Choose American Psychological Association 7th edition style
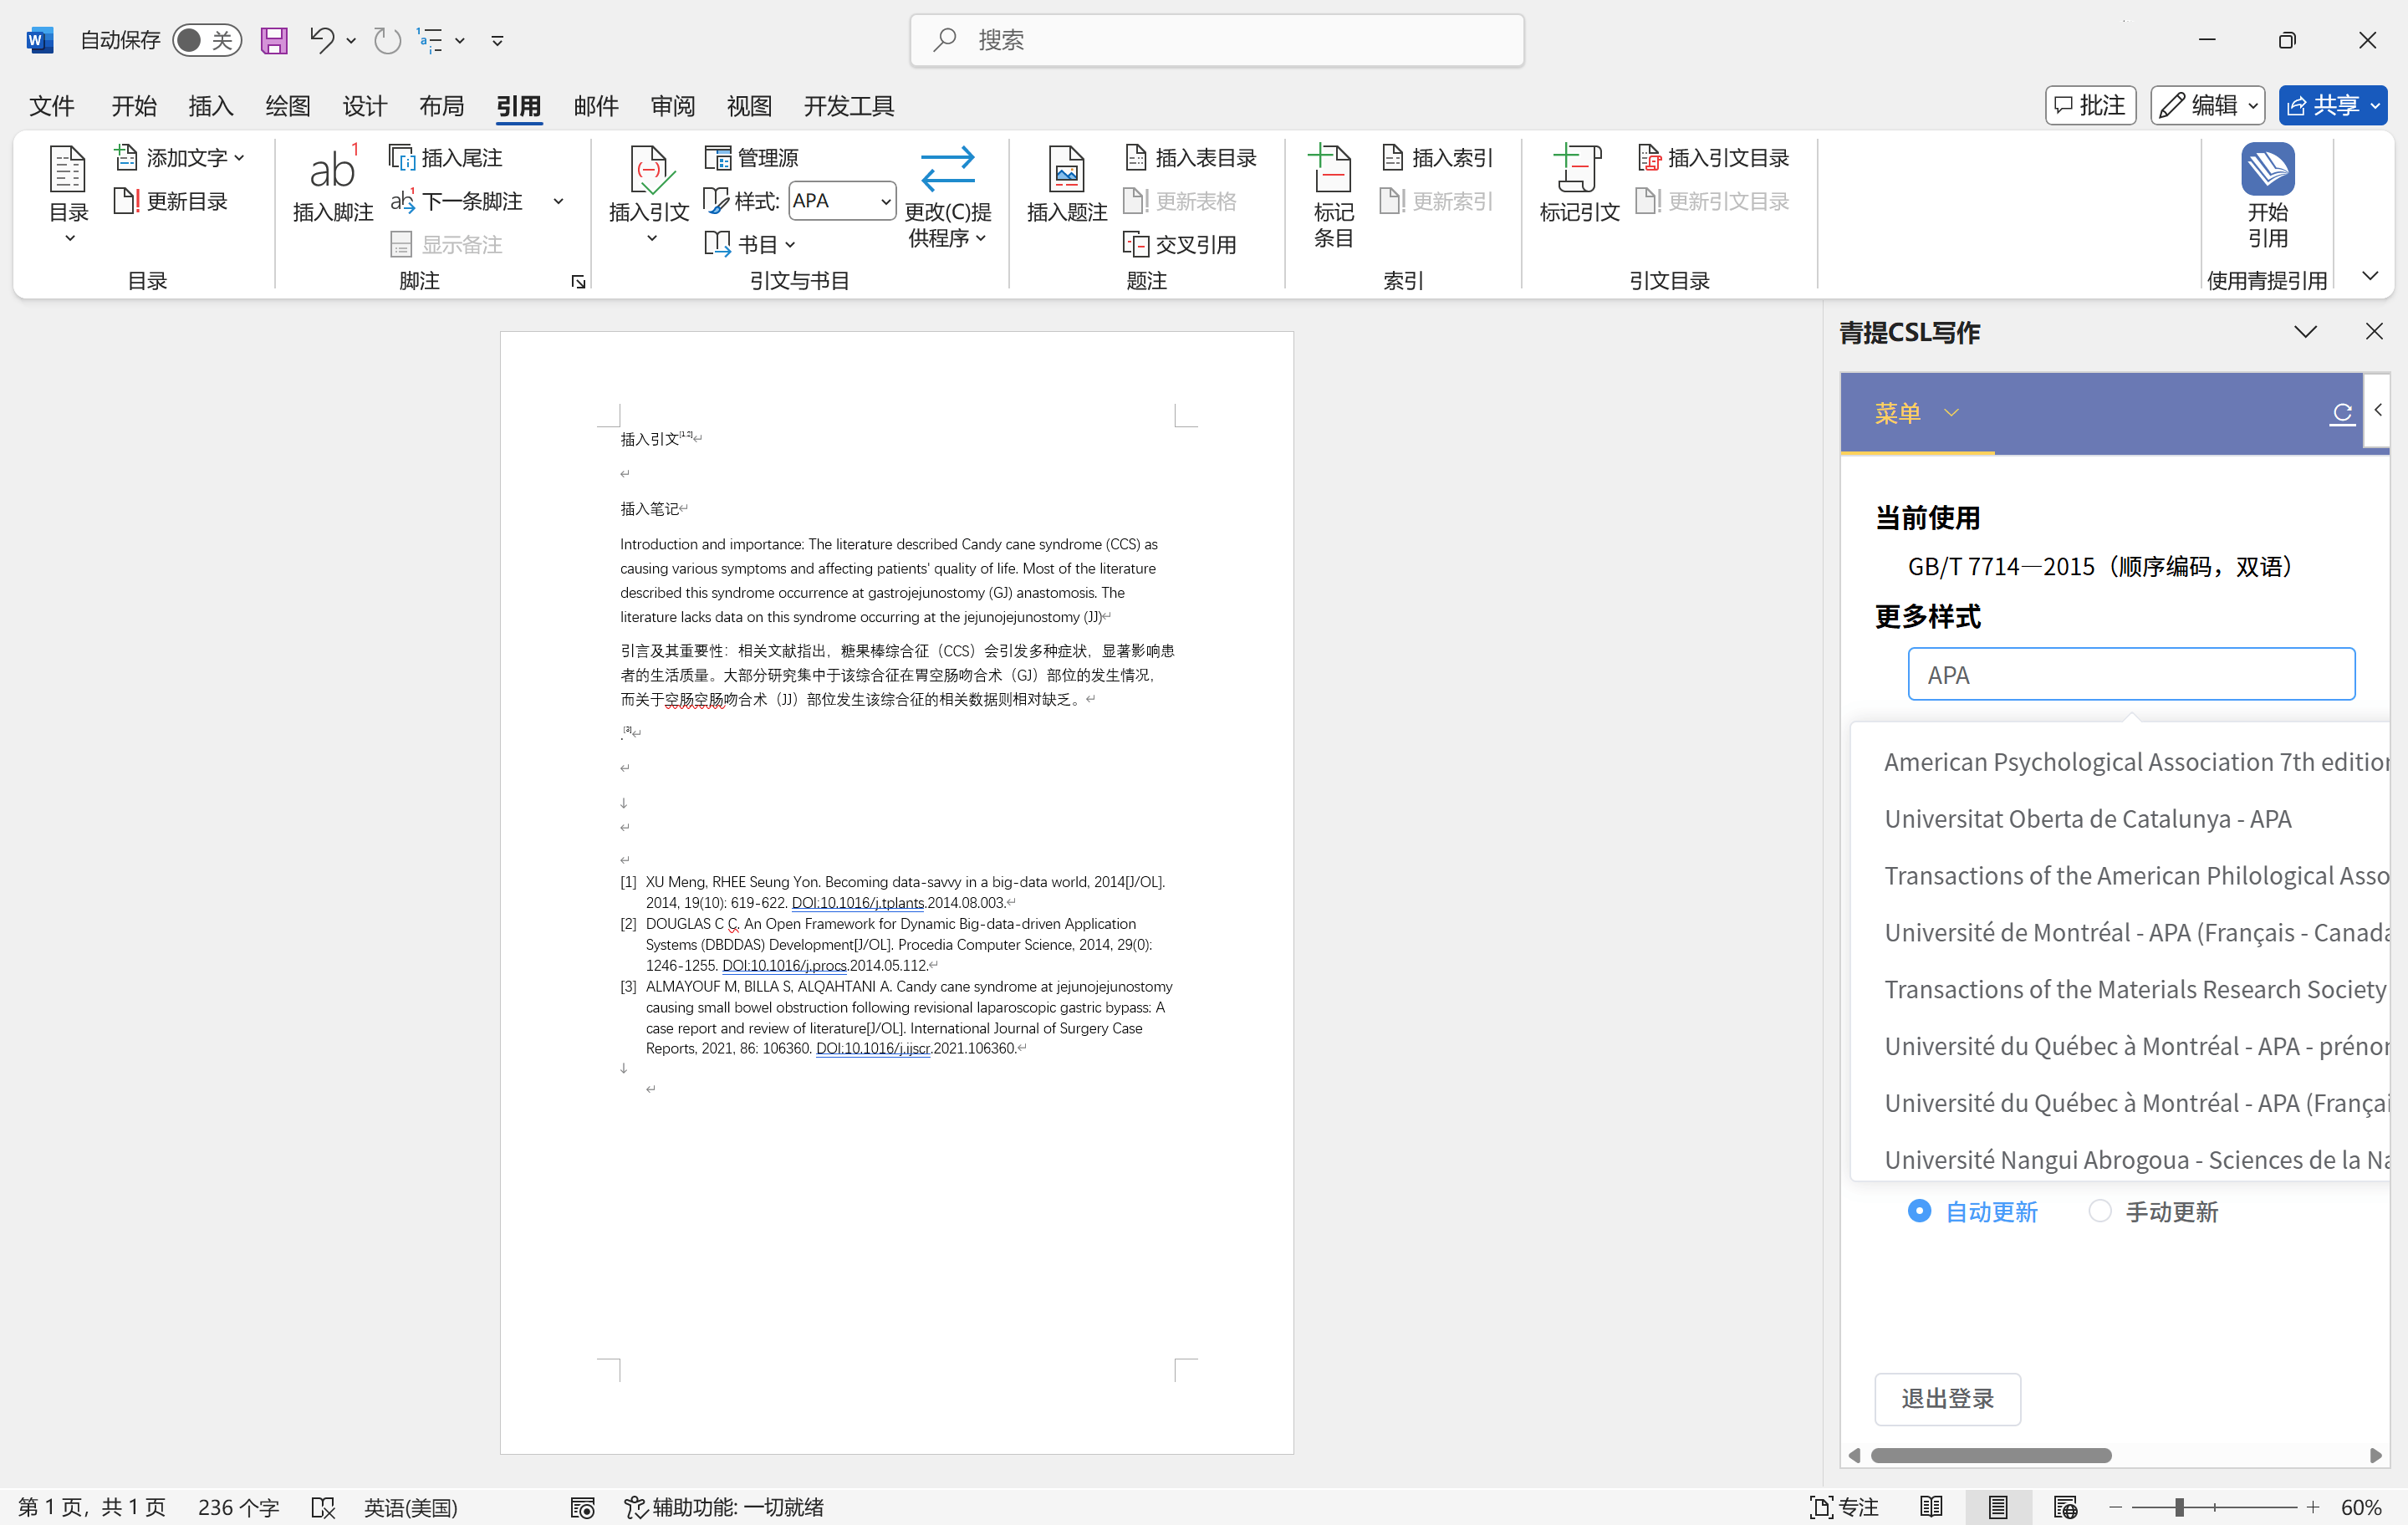Screen dimensions: 2408x1525 click(2134, 762)
